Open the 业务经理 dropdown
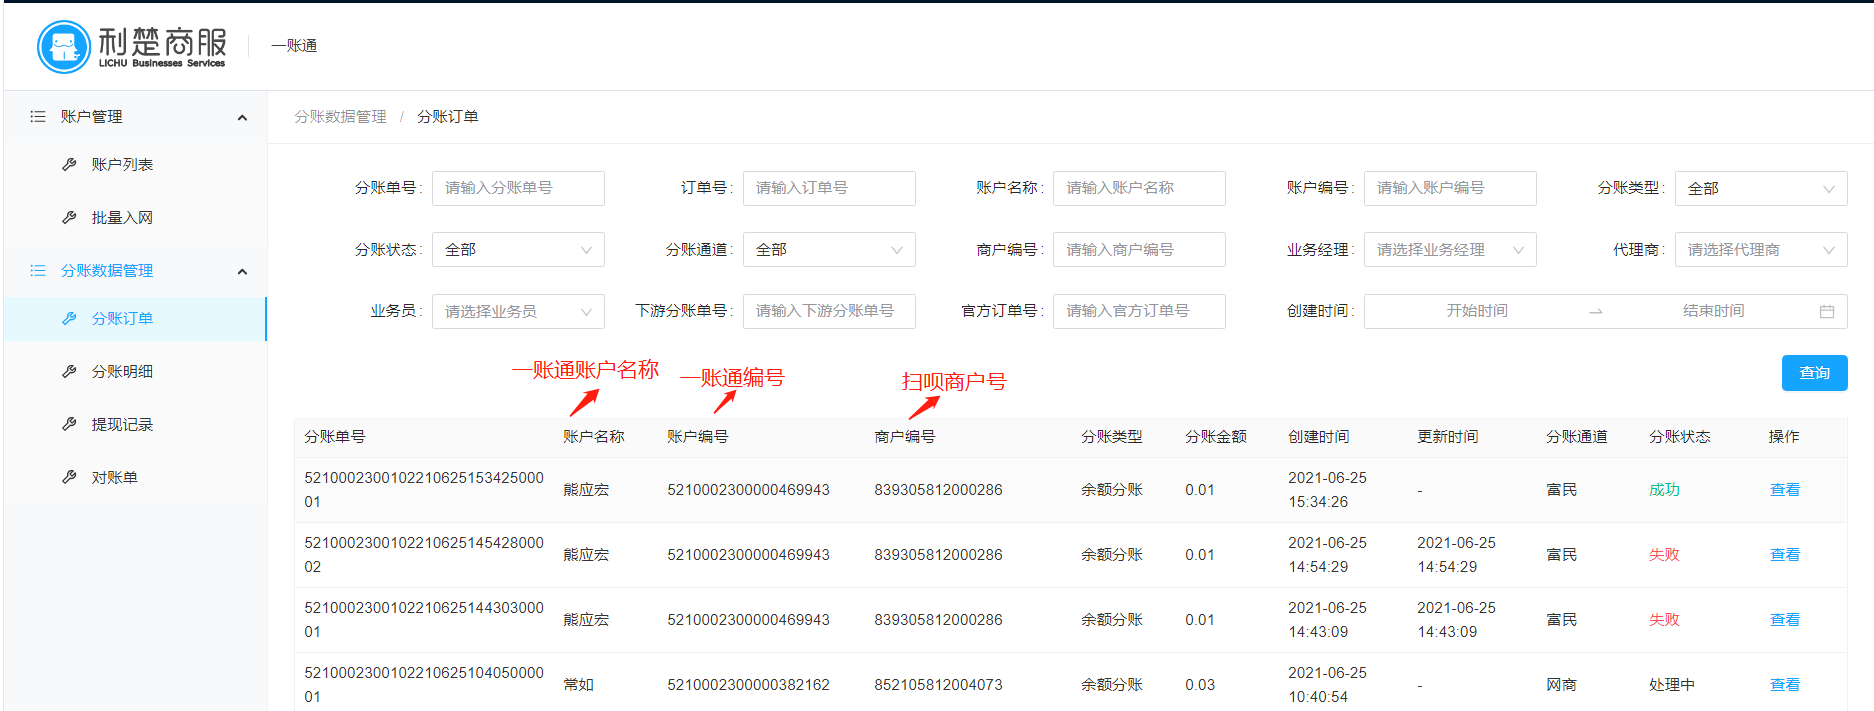The width and height of the screenshot is (1874, 711). 1450,250
